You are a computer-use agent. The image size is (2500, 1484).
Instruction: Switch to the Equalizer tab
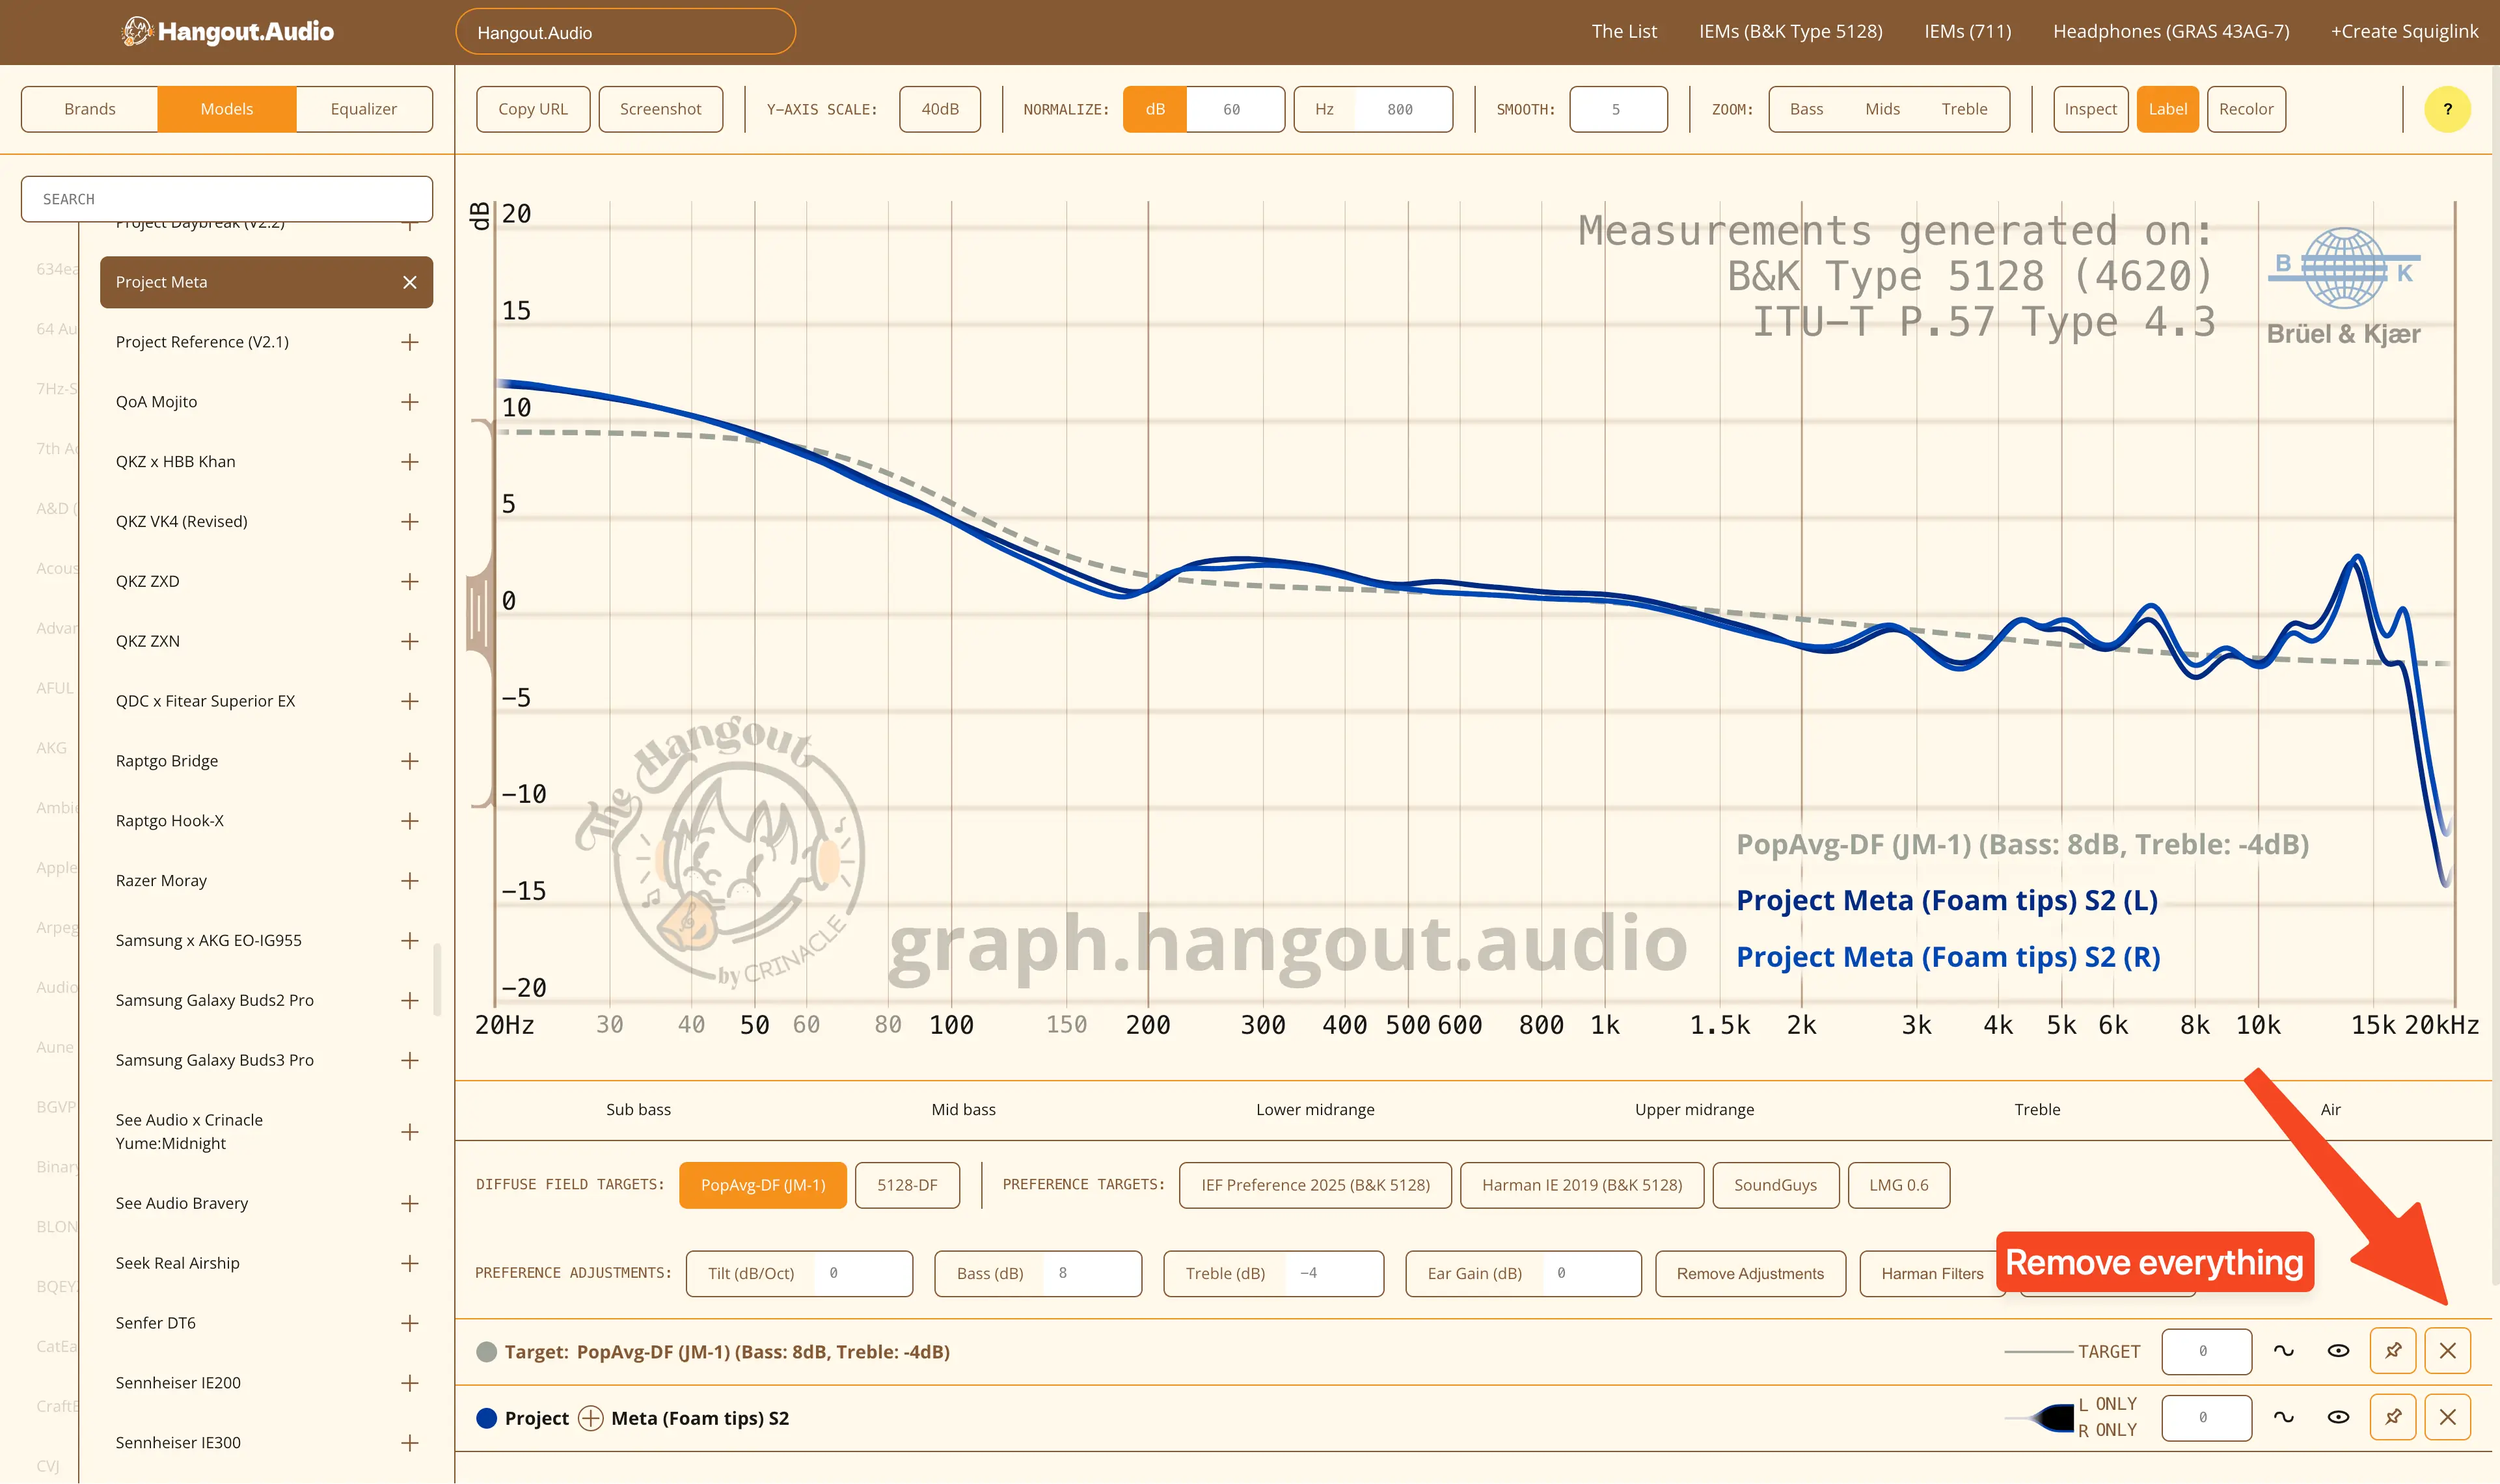tap(363, 109)
